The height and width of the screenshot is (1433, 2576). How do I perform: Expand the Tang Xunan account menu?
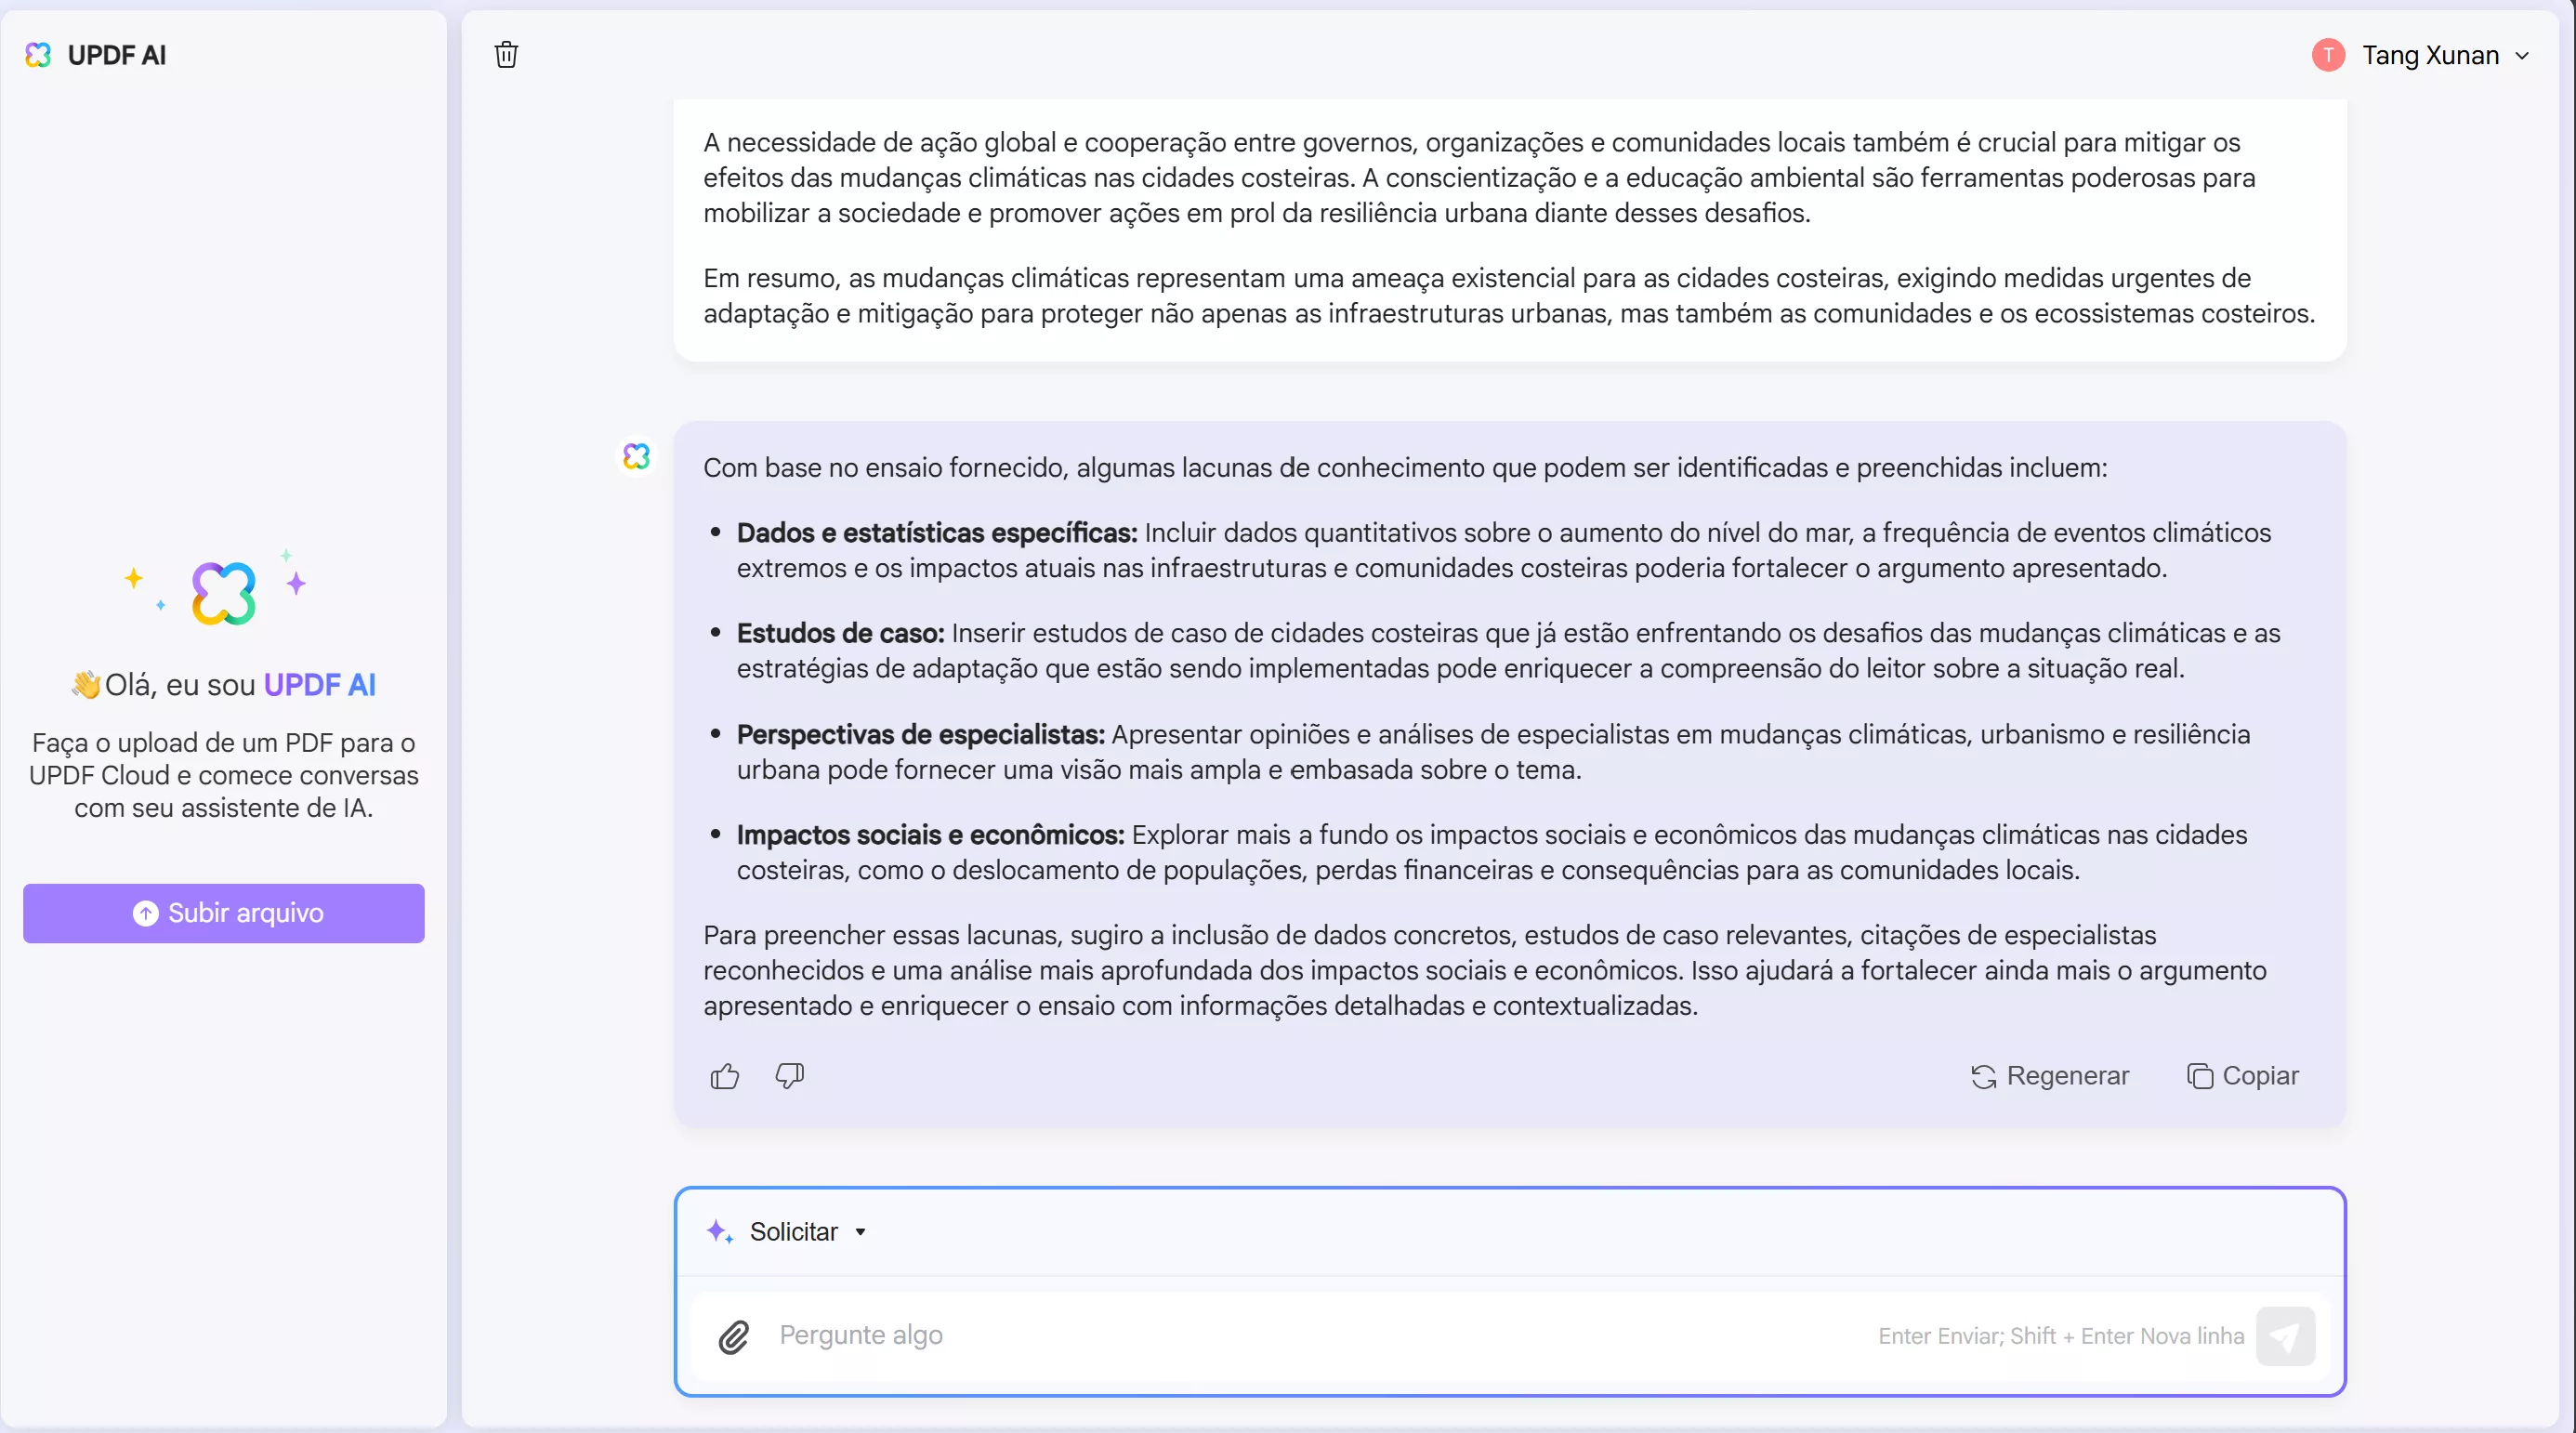point(2430,55)
